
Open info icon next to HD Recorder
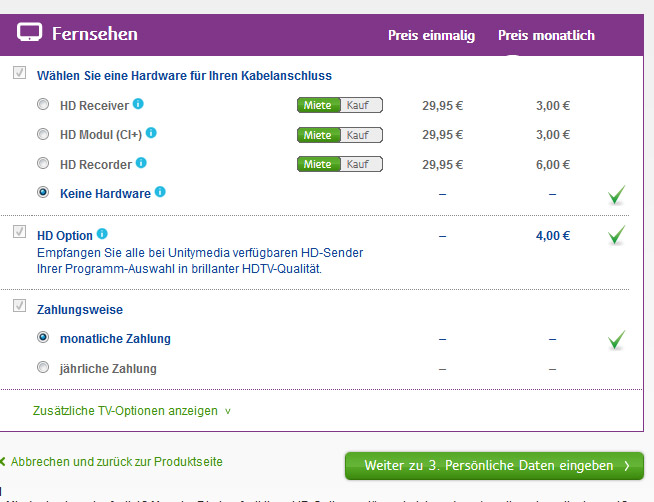pyautogui.click(x=141, y=162)
